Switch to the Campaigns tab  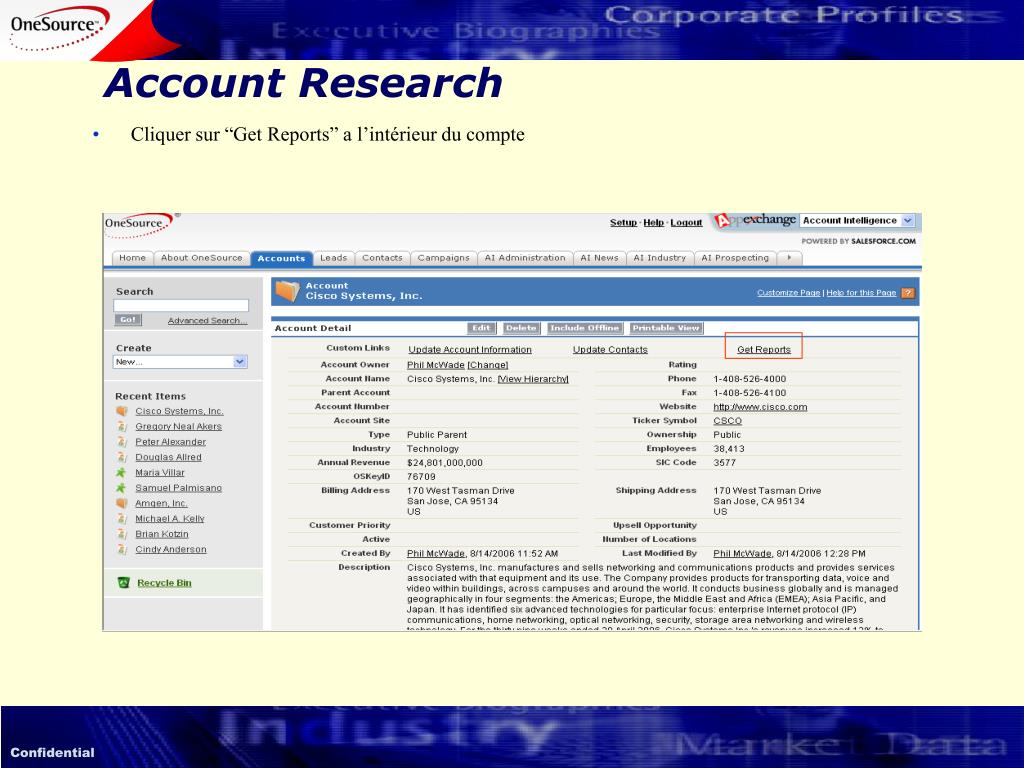click(443, 258)
